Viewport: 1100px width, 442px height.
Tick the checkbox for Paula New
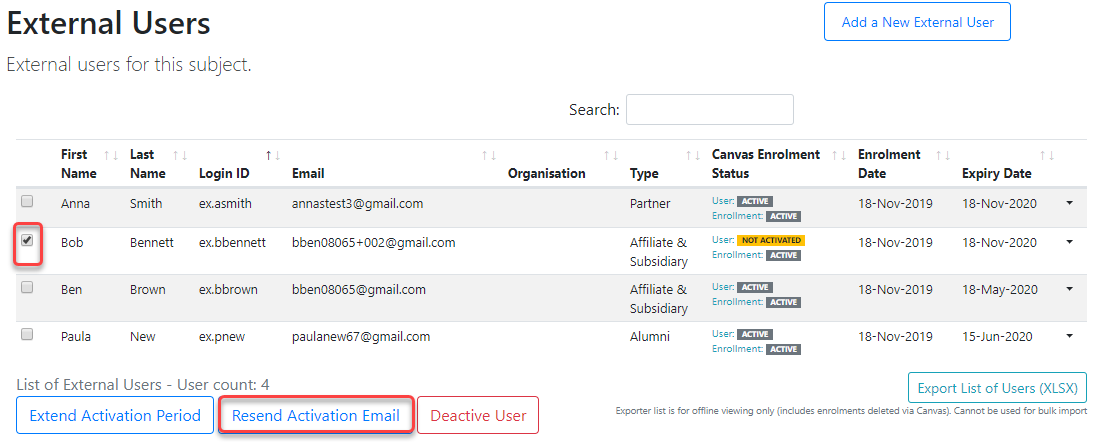point(27,334)
